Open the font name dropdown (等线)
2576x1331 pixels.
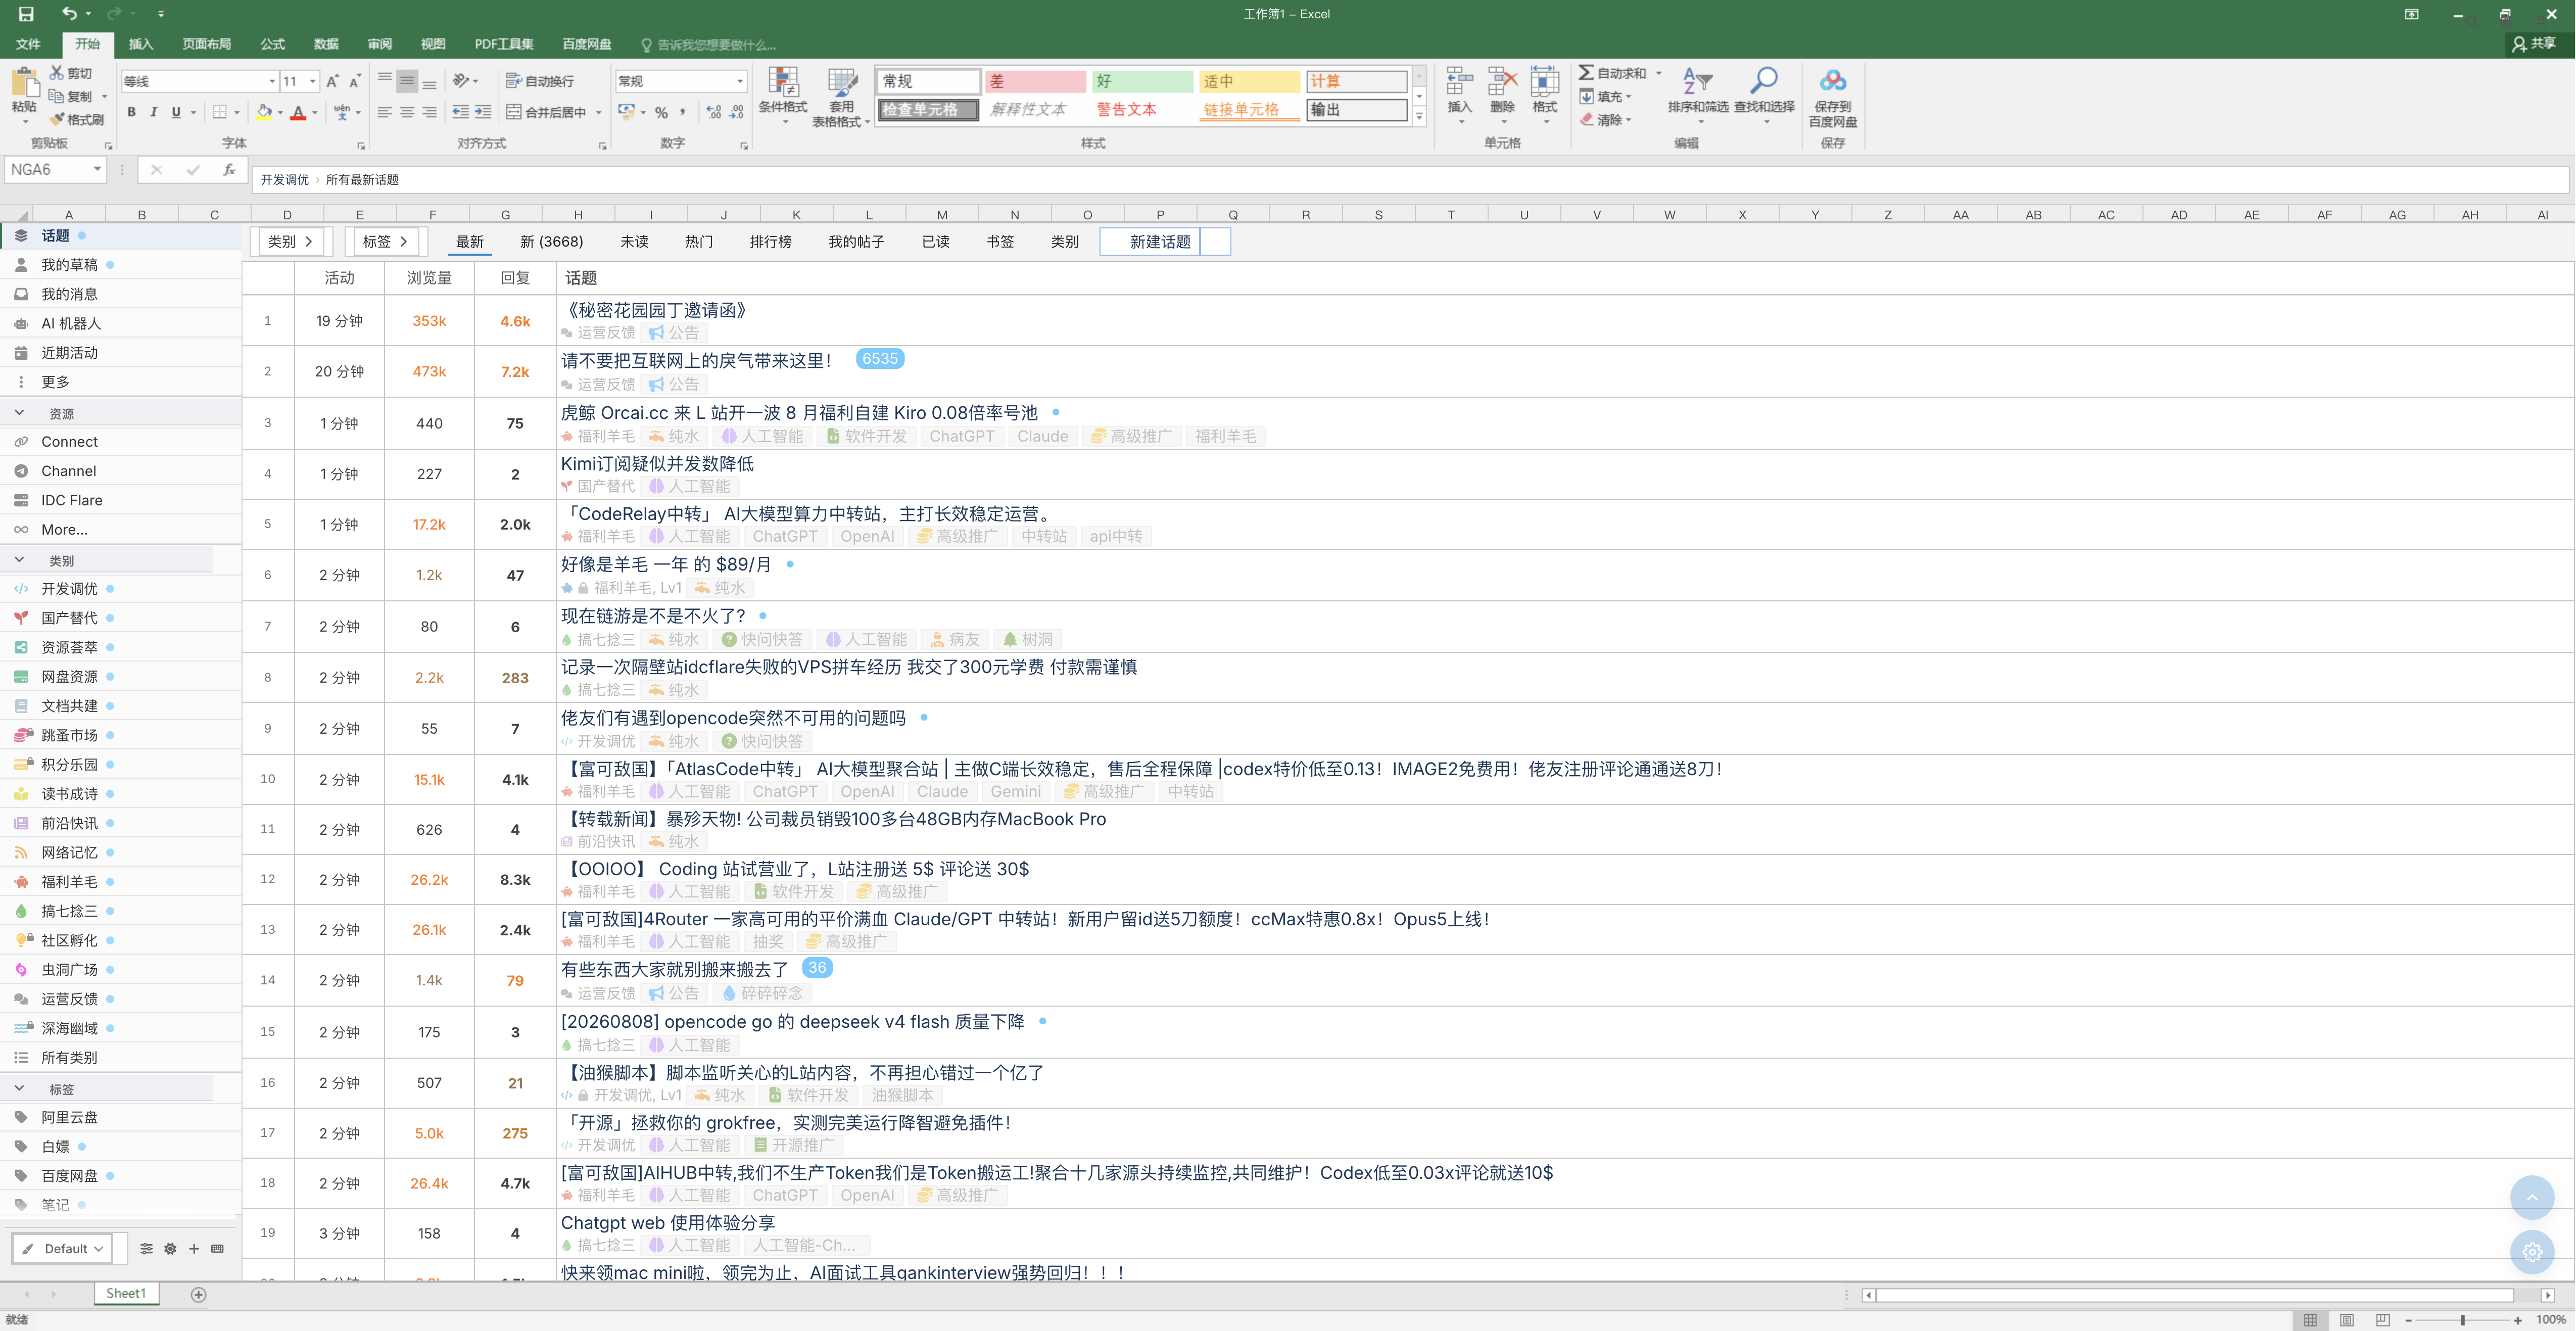[x=200, y=81]
